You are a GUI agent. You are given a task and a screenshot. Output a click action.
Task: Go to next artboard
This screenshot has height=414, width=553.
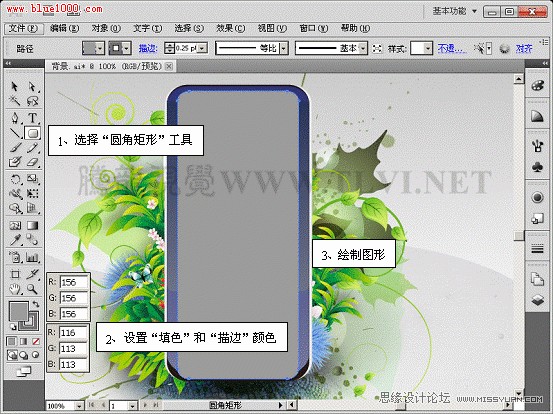[145, 406]
